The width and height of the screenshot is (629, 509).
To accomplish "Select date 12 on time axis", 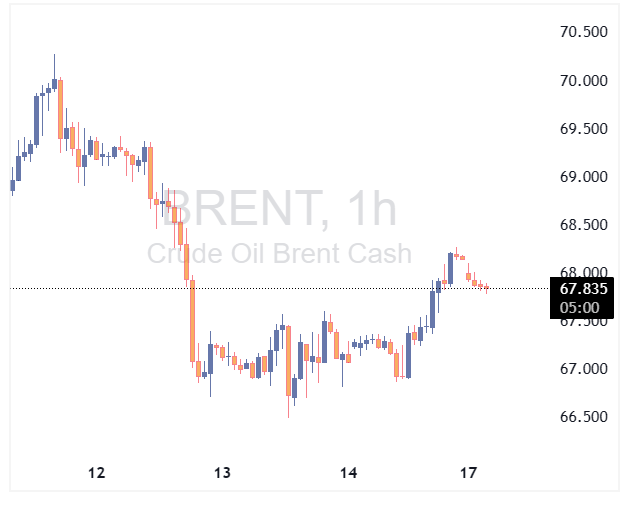I will pyautogui.click(x=96, y=473).
